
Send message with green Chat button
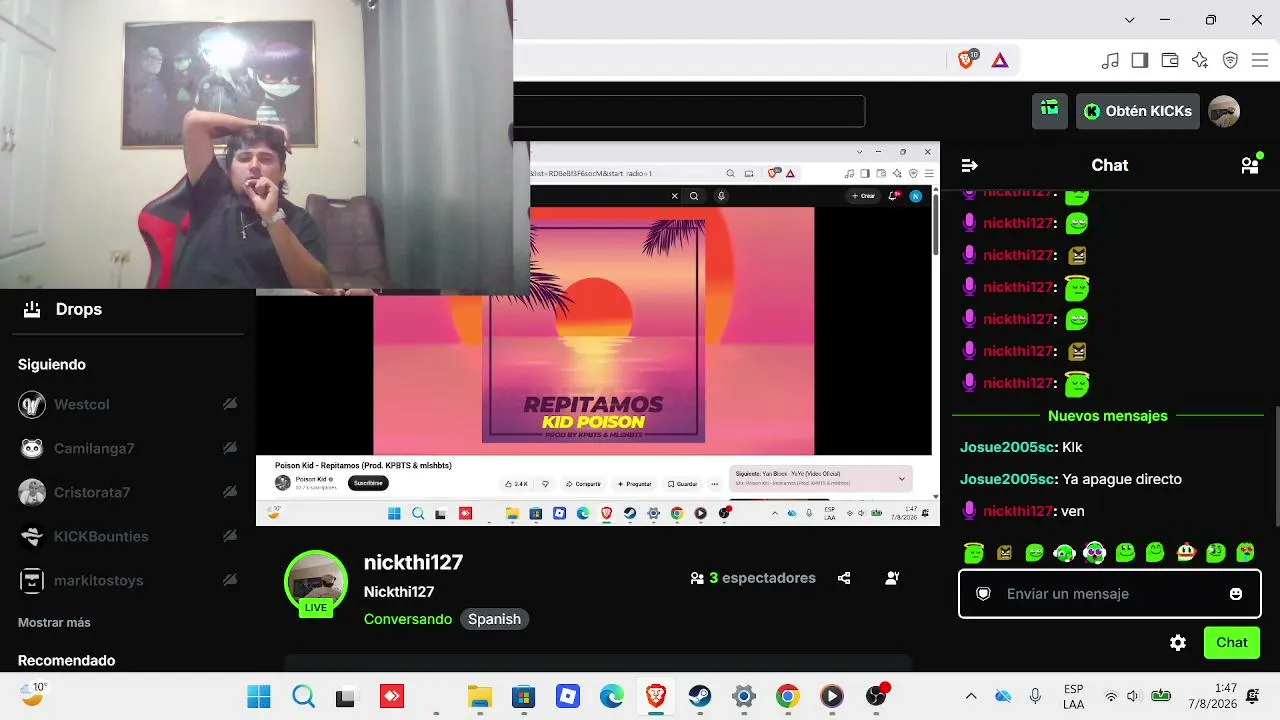click(1232, 643)
